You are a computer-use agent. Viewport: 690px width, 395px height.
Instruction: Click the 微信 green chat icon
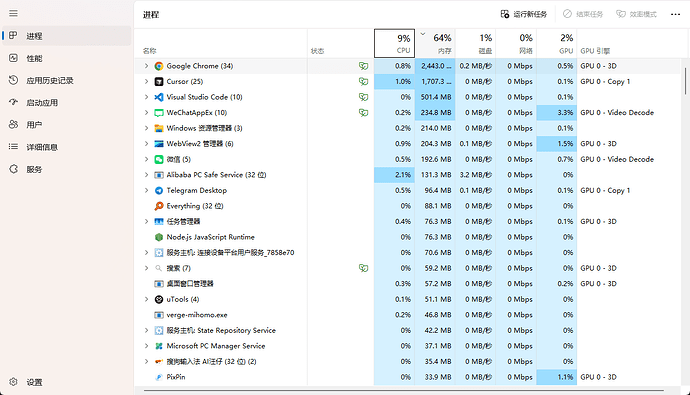click(x=159, y=159)
